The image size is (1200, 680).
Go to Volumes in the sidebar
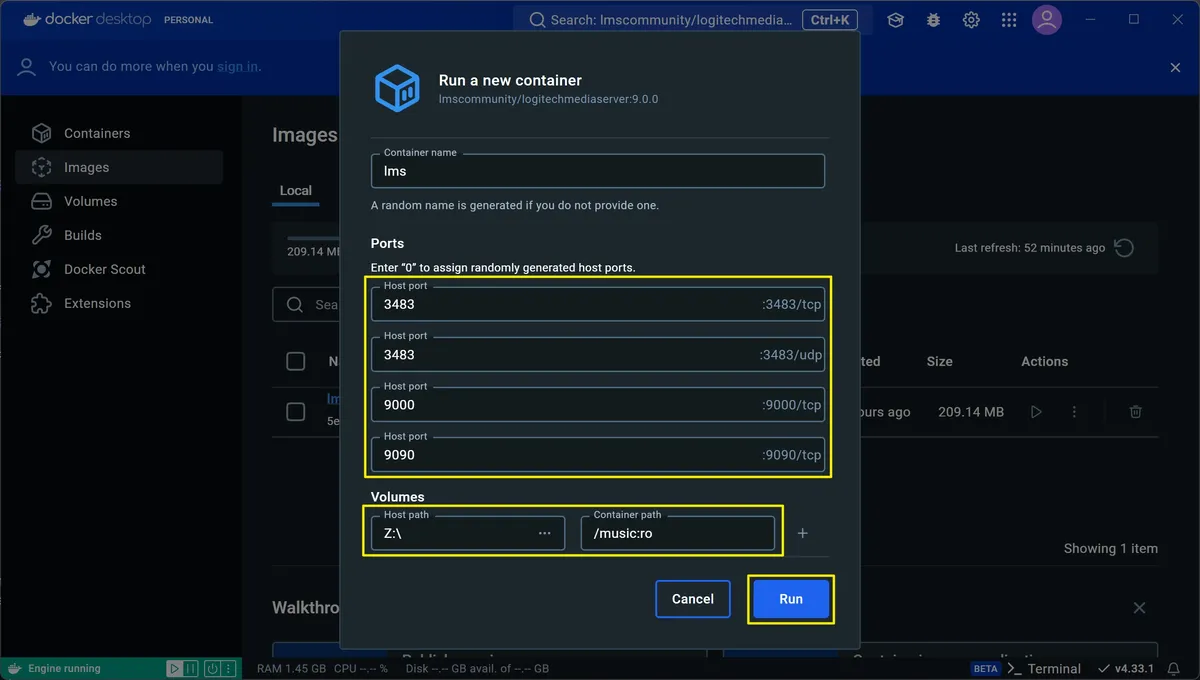pos(119,201)
